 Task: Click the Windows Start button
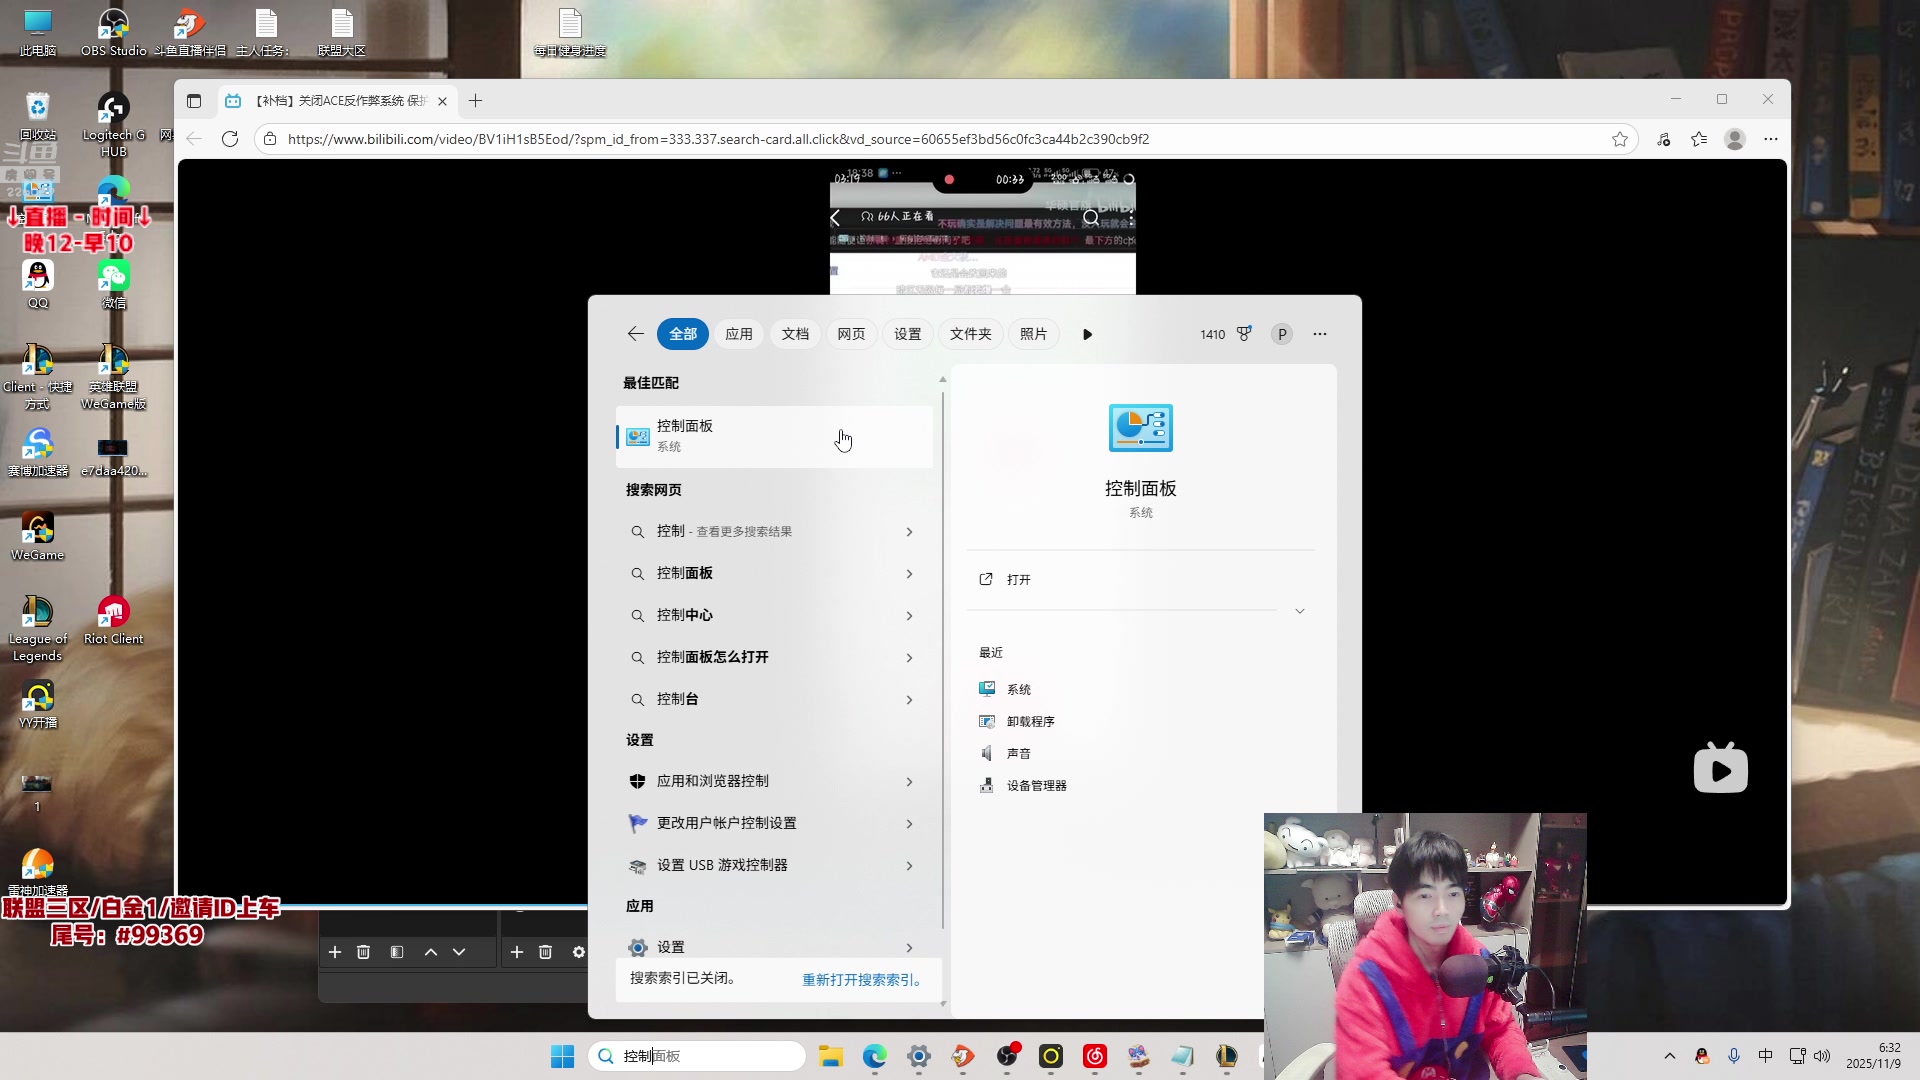(x=562, y=1056)
